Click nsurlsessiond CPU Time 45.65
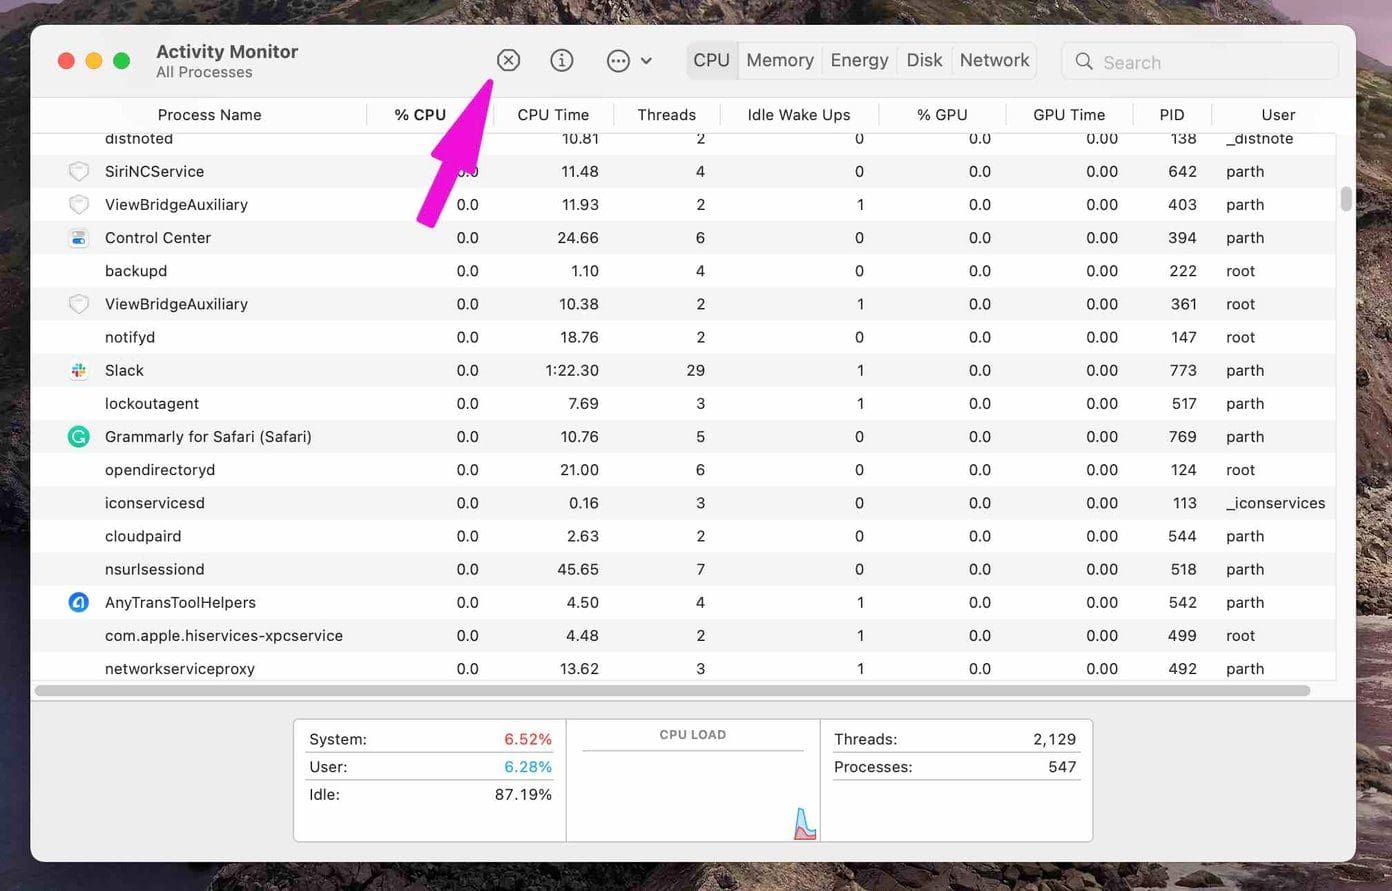 578,569
